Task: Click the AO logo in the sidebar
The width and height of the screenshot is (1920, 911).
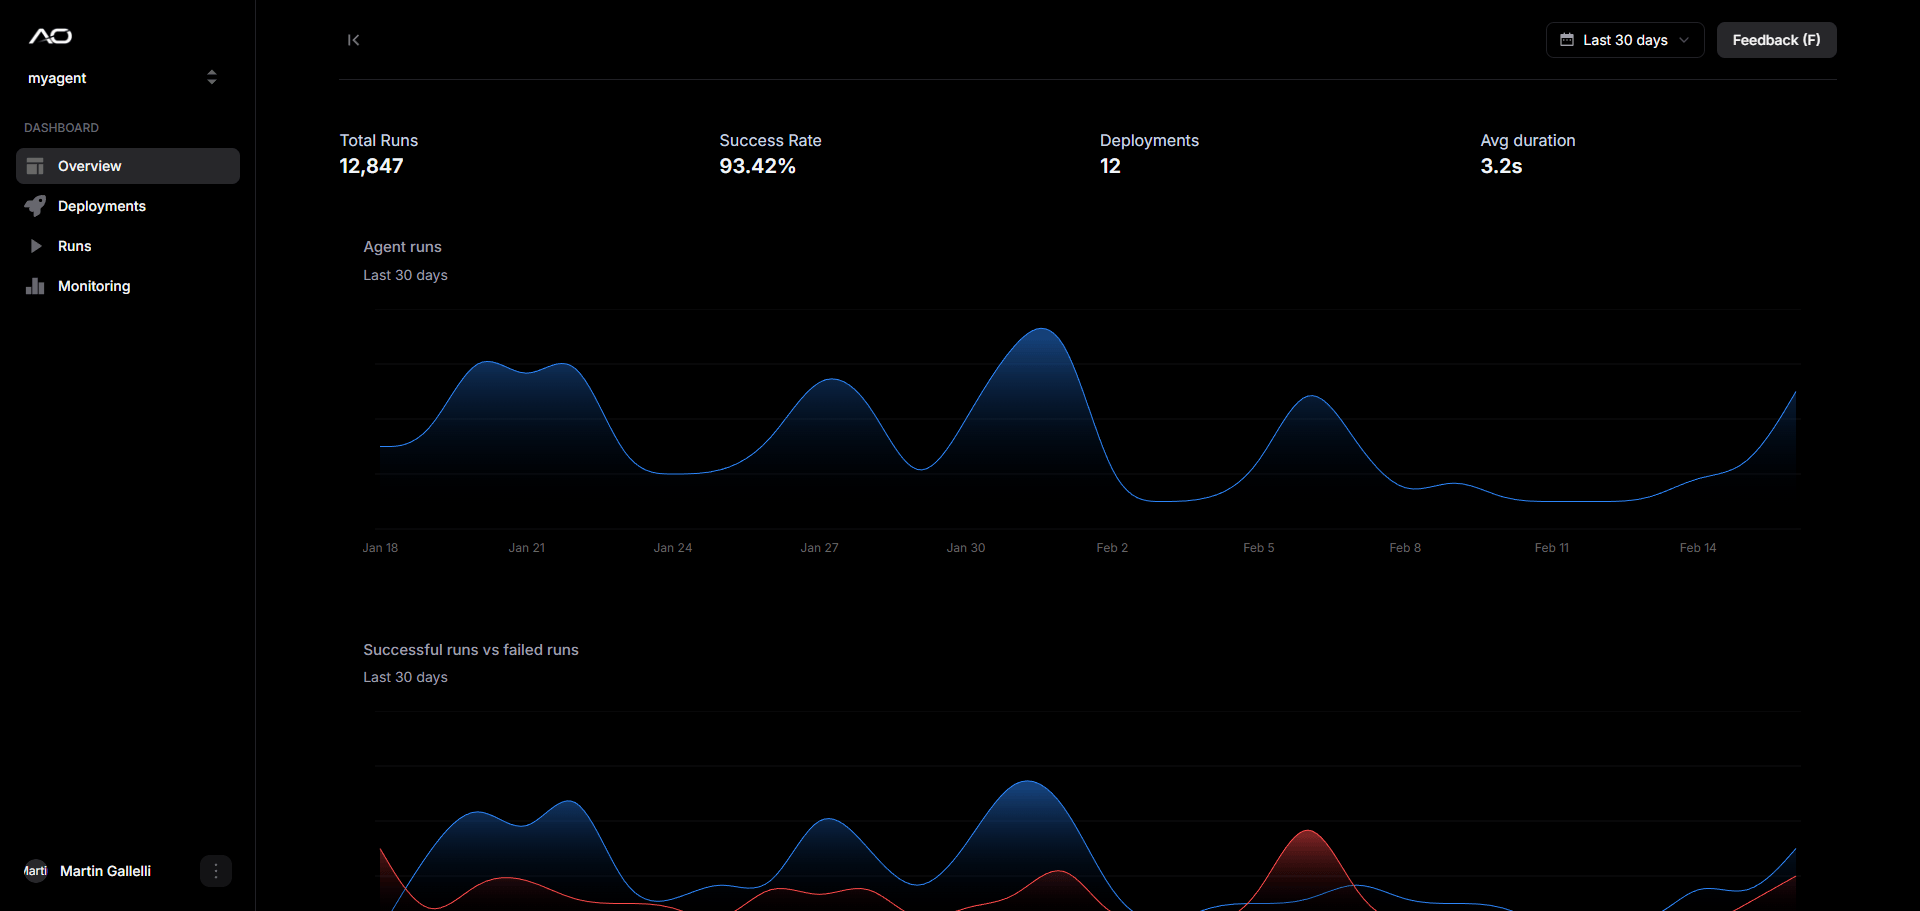Action: tap(49, 36)
